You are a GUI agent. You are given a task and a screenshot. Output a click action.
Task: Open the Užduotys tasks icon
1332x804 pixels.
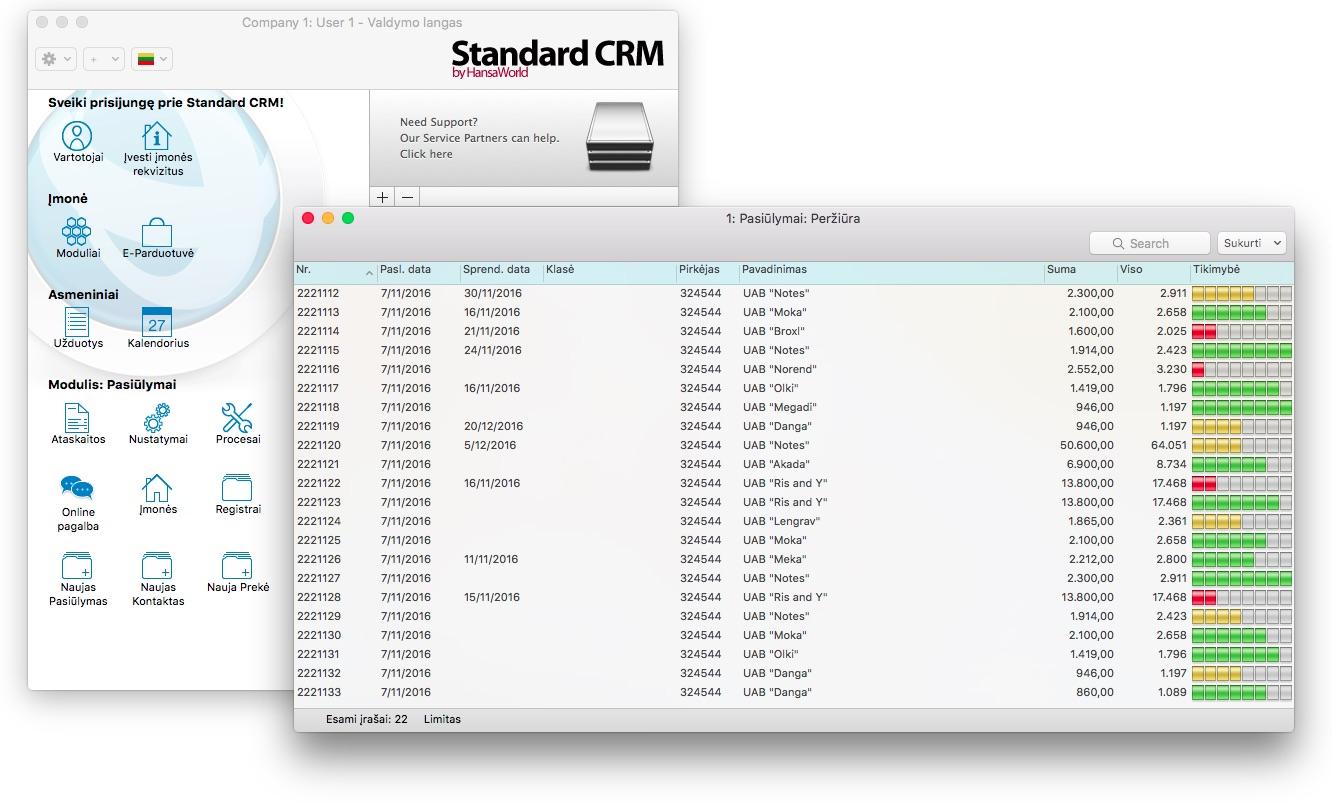[x=77, y=322]
